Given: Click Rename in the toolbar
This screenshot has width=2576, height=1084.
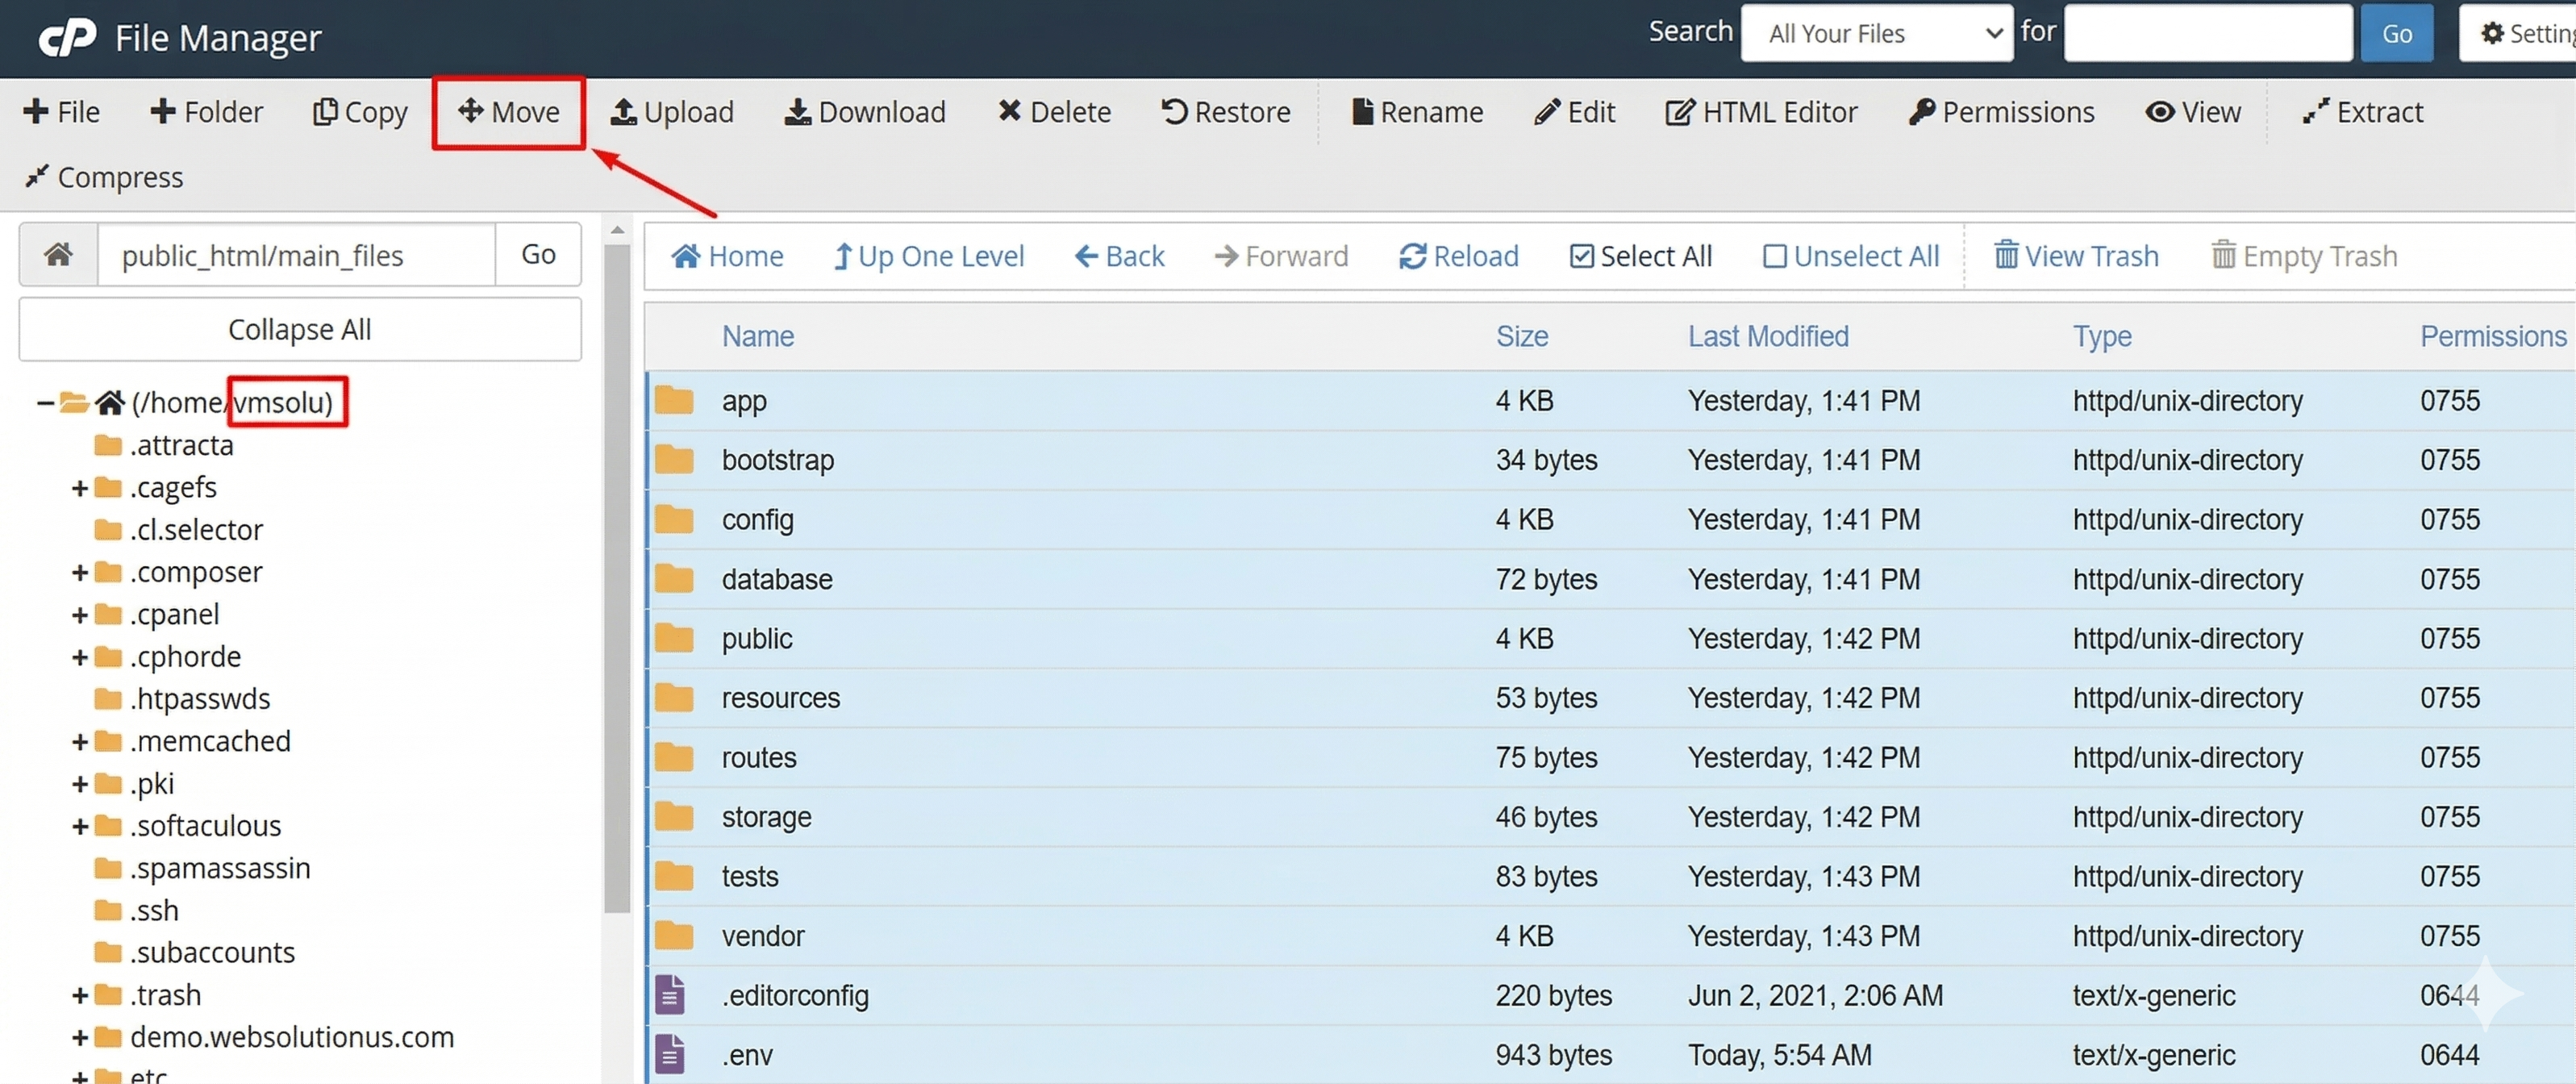Looking at the screenshot, I should (x=1417, y=112).
